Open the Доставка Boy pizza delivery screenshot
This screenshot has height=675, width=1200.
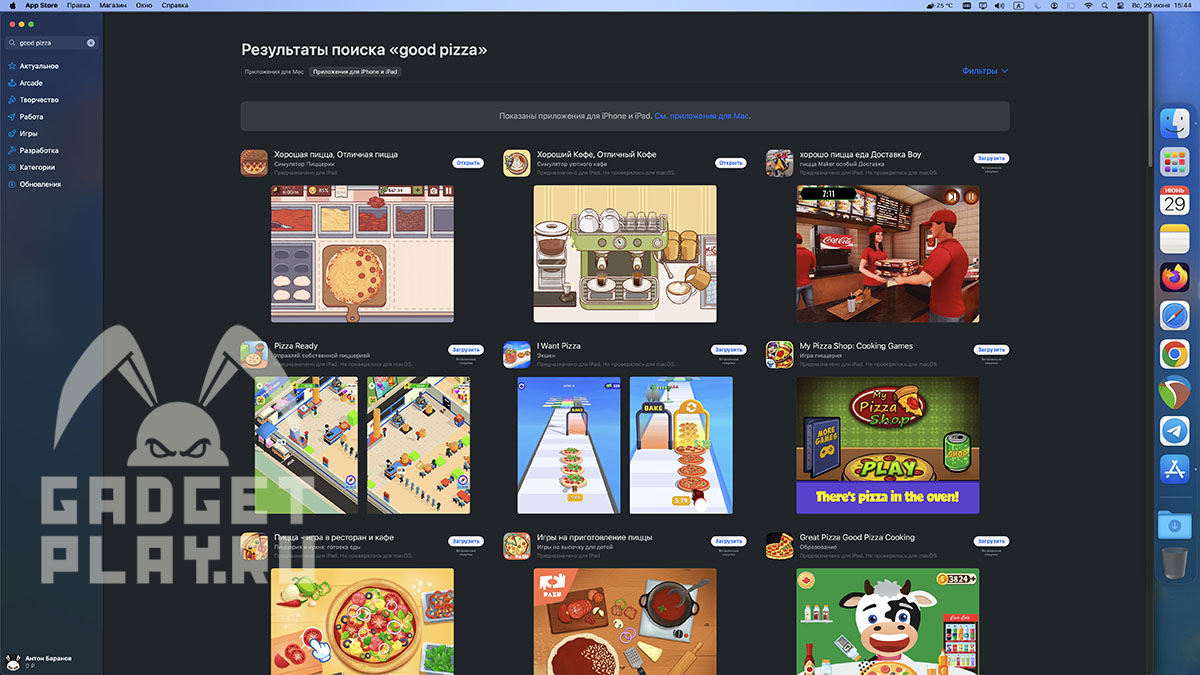pos(888,254)
